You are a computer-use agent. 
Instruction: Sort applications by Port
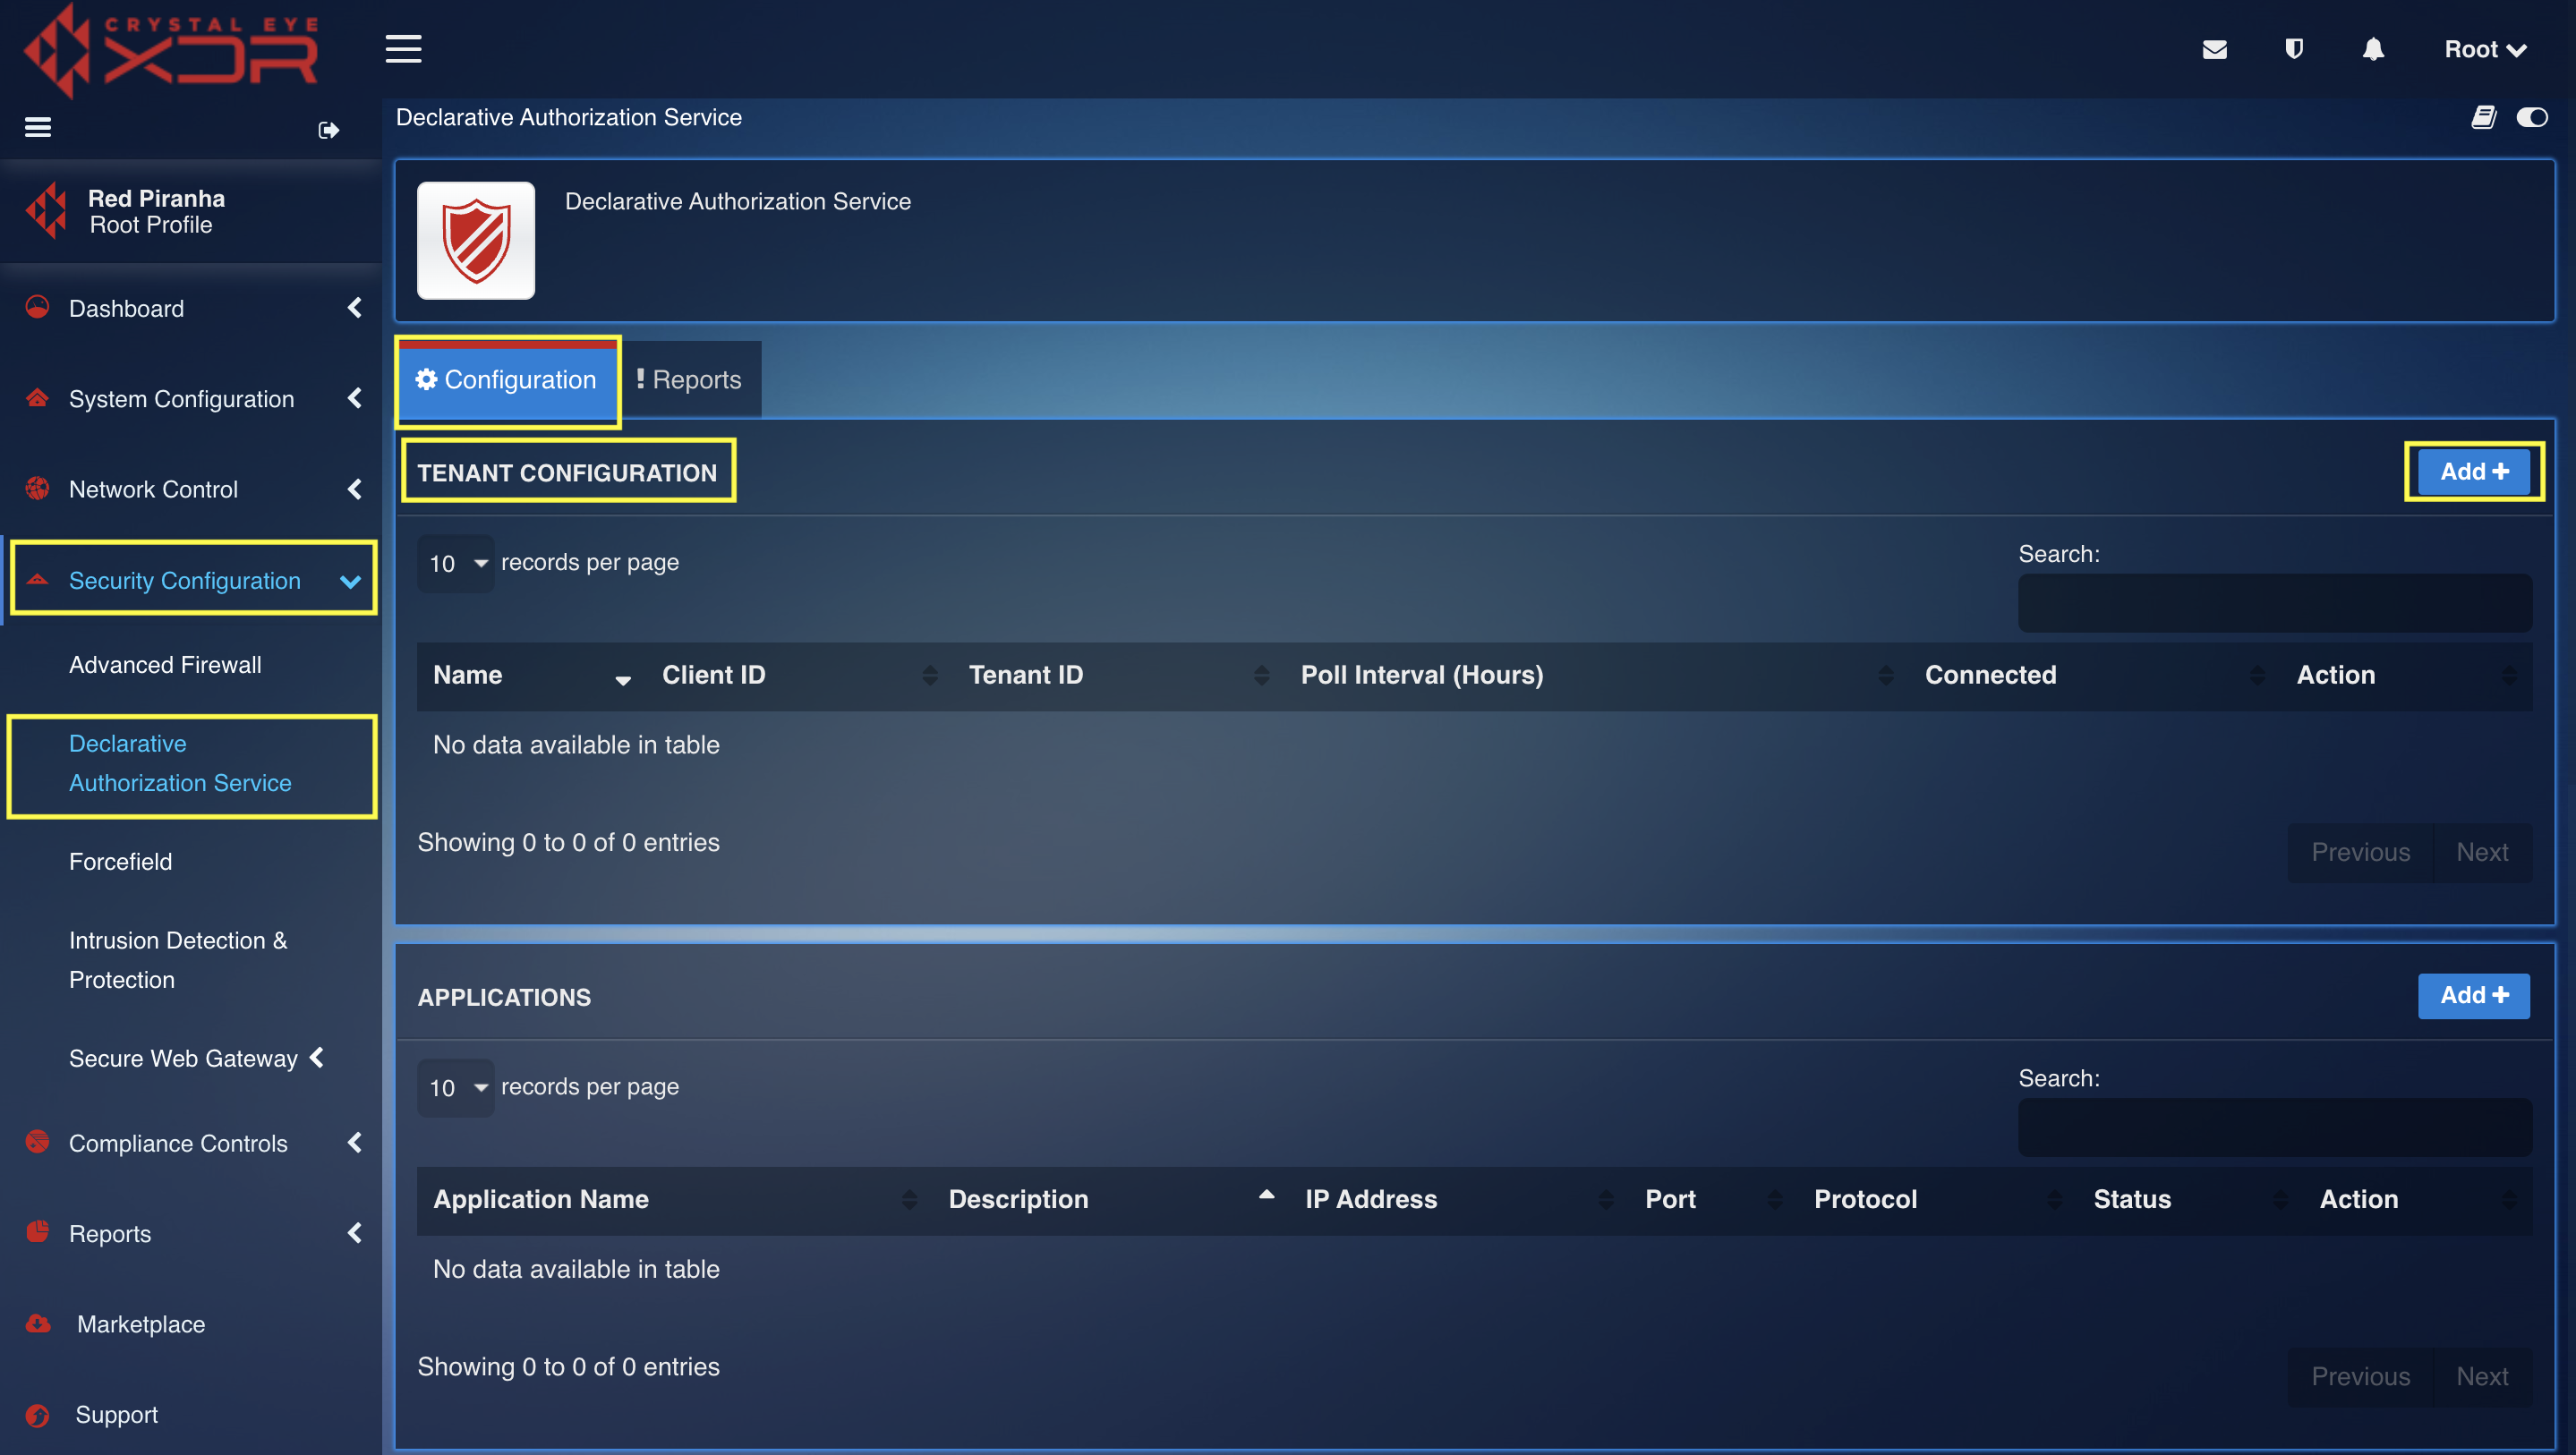(1713, 1199)
